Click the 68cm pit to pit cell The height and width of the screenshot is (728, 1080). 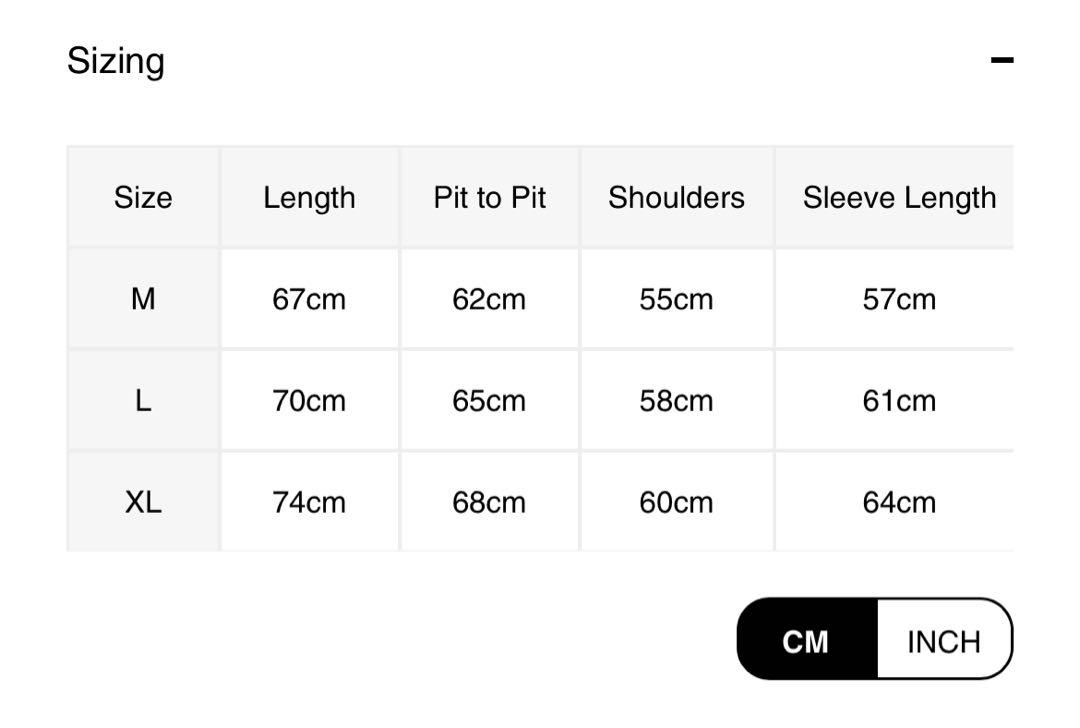489,501
